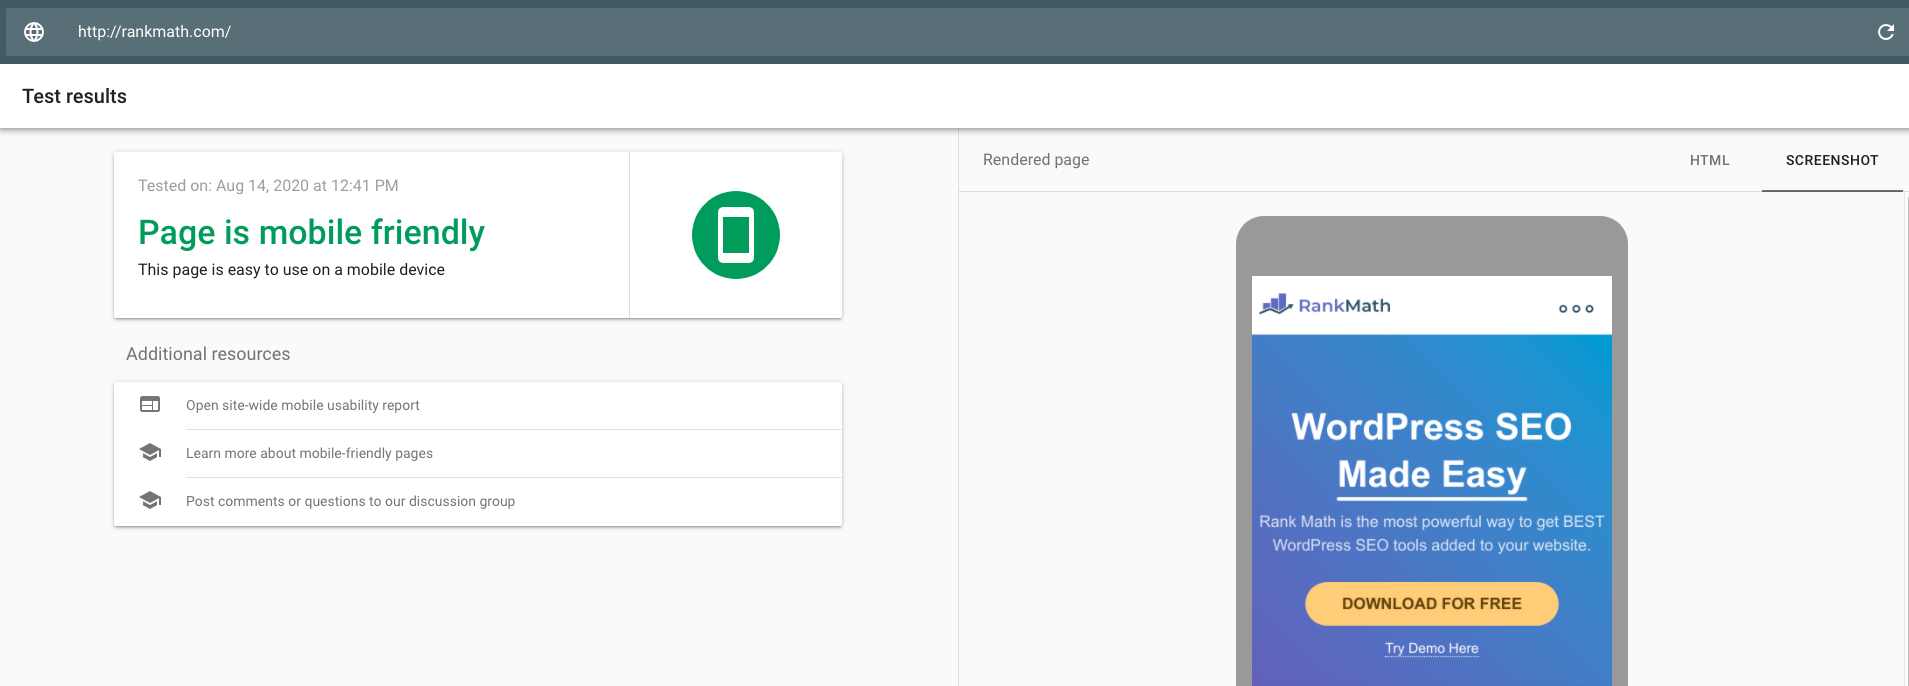The height and width of the screenshot is (686, 1909).
Task: Click the WordPress SEO Made Easy headline
Action: point(1431,450)
